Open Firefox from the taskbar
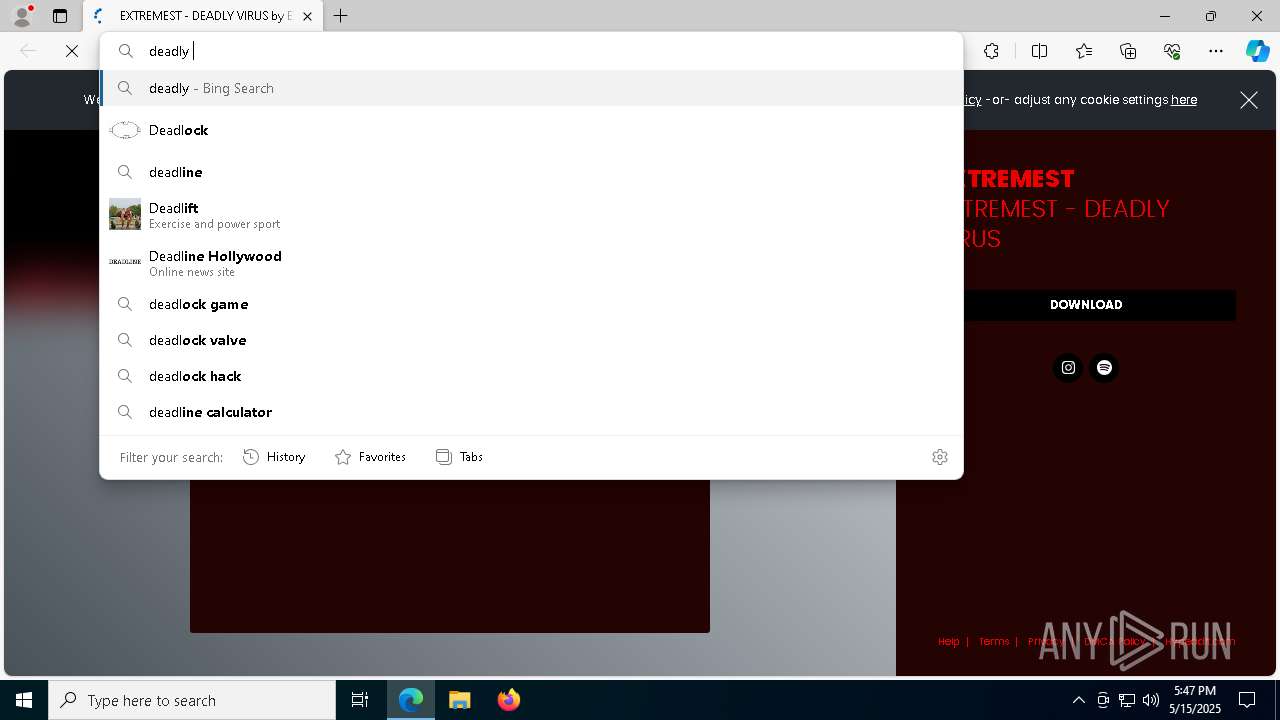 point(508,700)
